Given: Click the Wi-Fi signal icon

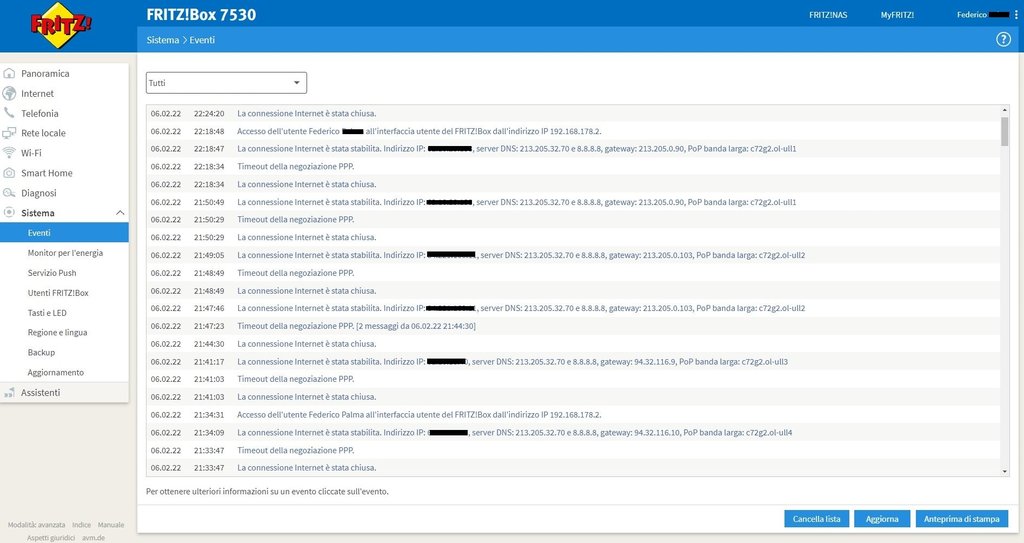Looking at the screenshot, I should (9, 153).
